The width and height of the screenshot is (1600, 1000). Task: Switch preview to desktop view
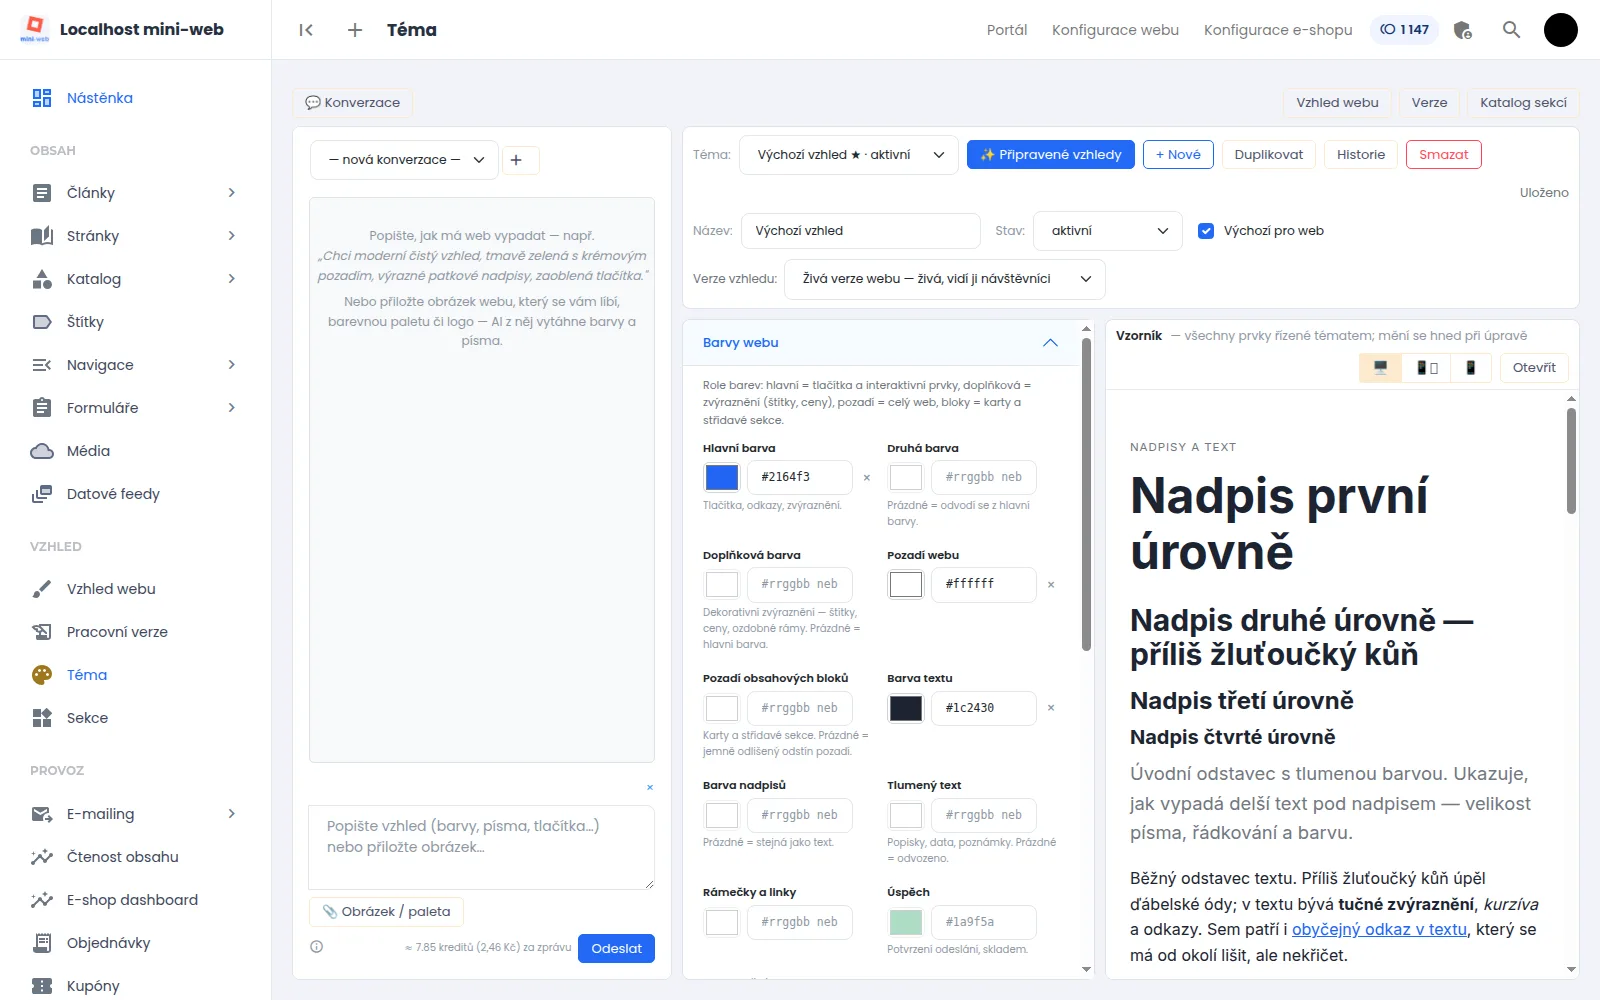coord(1381,368)
